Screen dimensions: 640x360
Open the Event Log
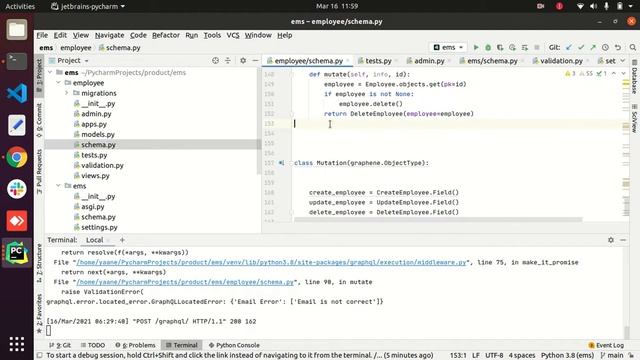606,345
